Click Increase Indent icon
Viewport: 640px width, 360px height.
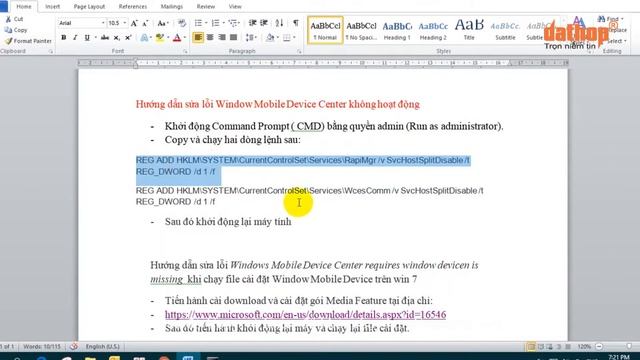tap(264, 23)
